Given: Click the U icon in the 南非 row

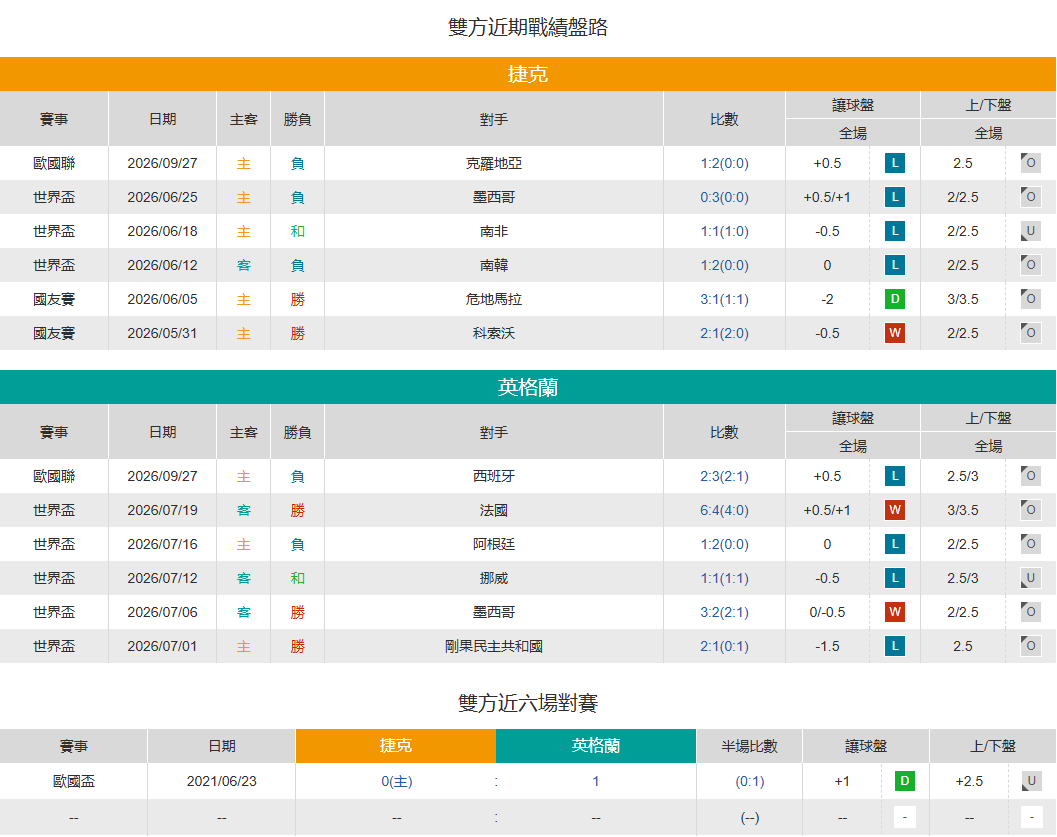Looking at the screenshot, I should pyautogui.click(x=1030, y=231).
